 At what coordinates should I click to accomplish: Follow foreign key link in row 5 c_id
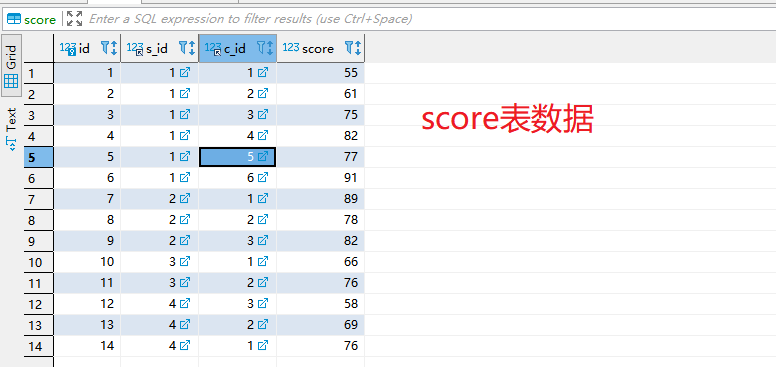tap(263, 157)
